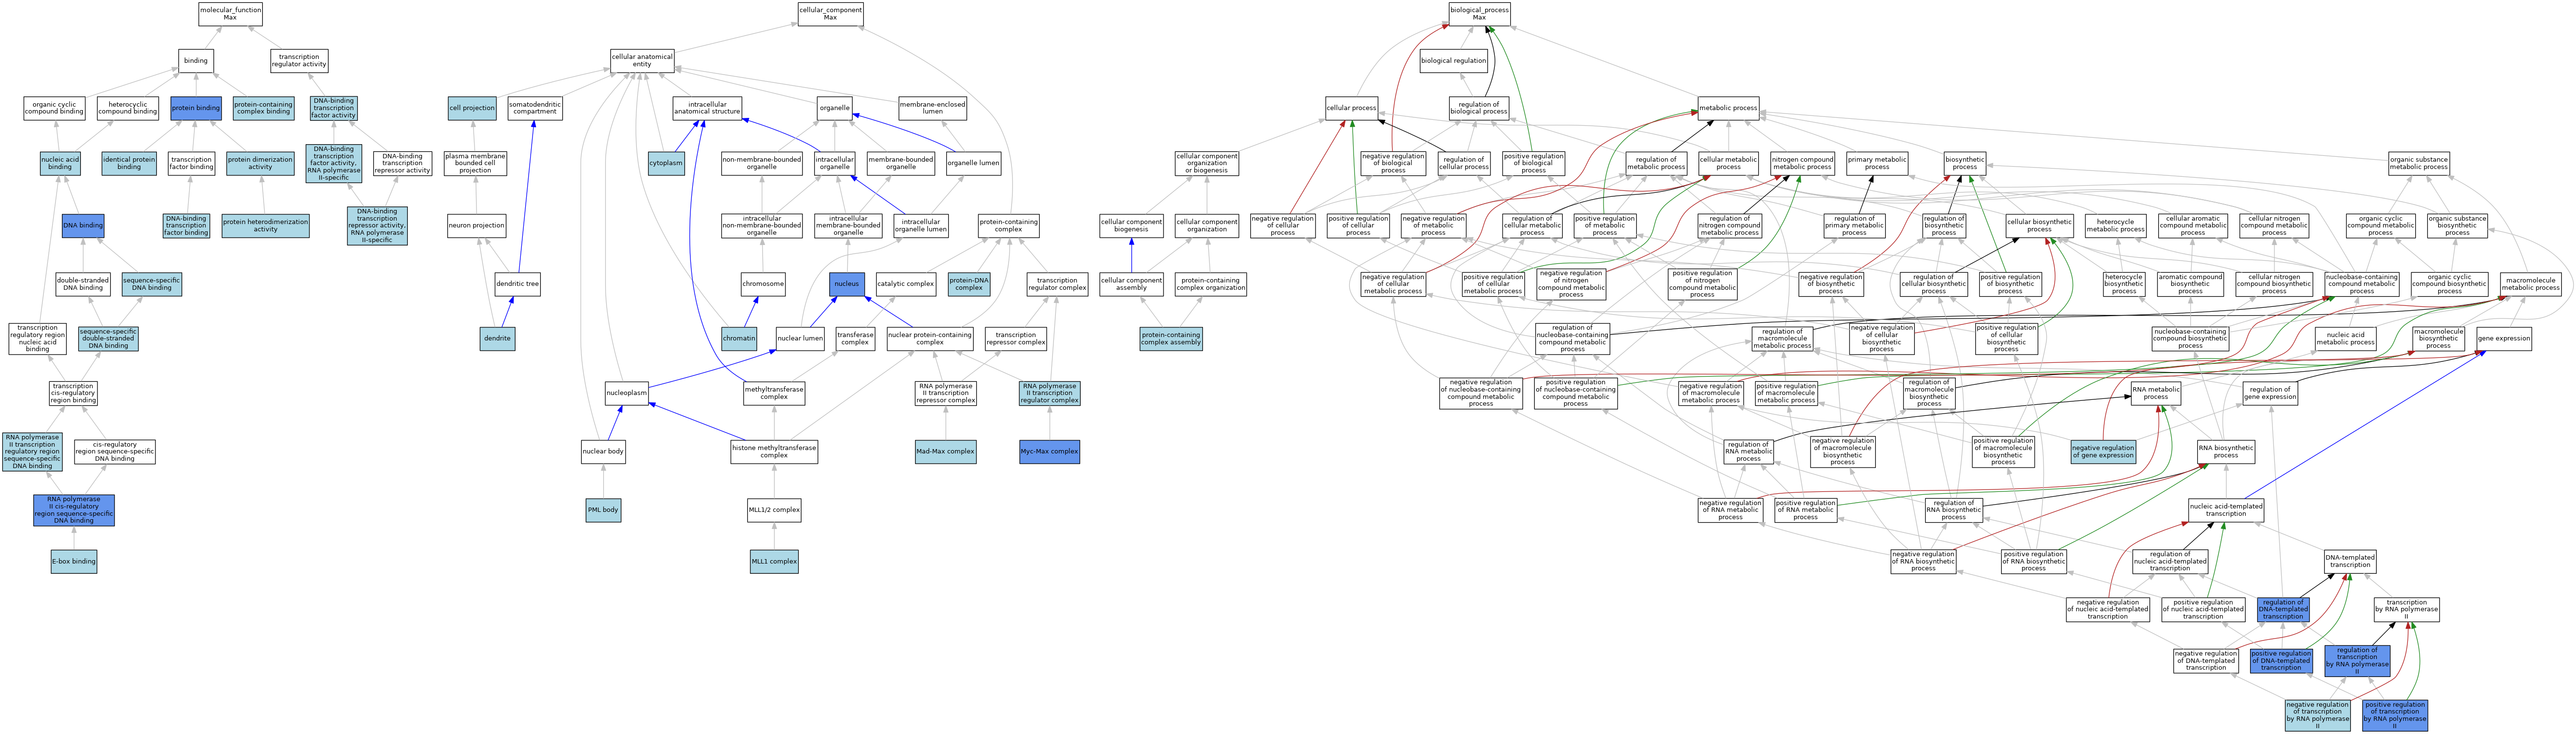2576x734 pixels.
Task: Click the blue 'nucleus' node
Action: [x=847, y=284]
